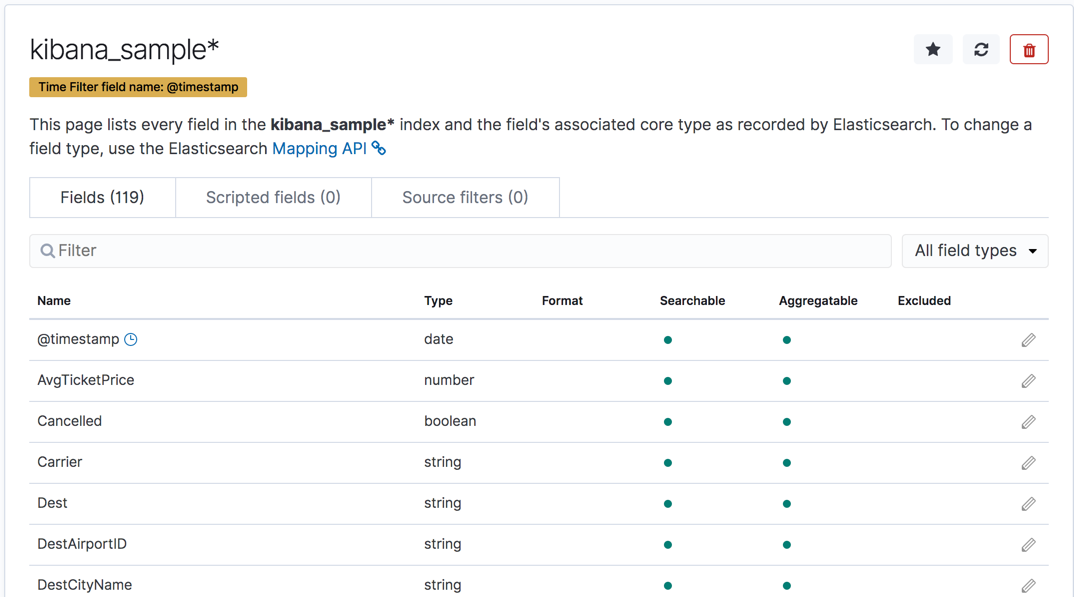Image resolution: width=1074 pixels, height=597 pixels.
Task: Click the red trash icon to delete index pattern
Action: point(1029,48)
